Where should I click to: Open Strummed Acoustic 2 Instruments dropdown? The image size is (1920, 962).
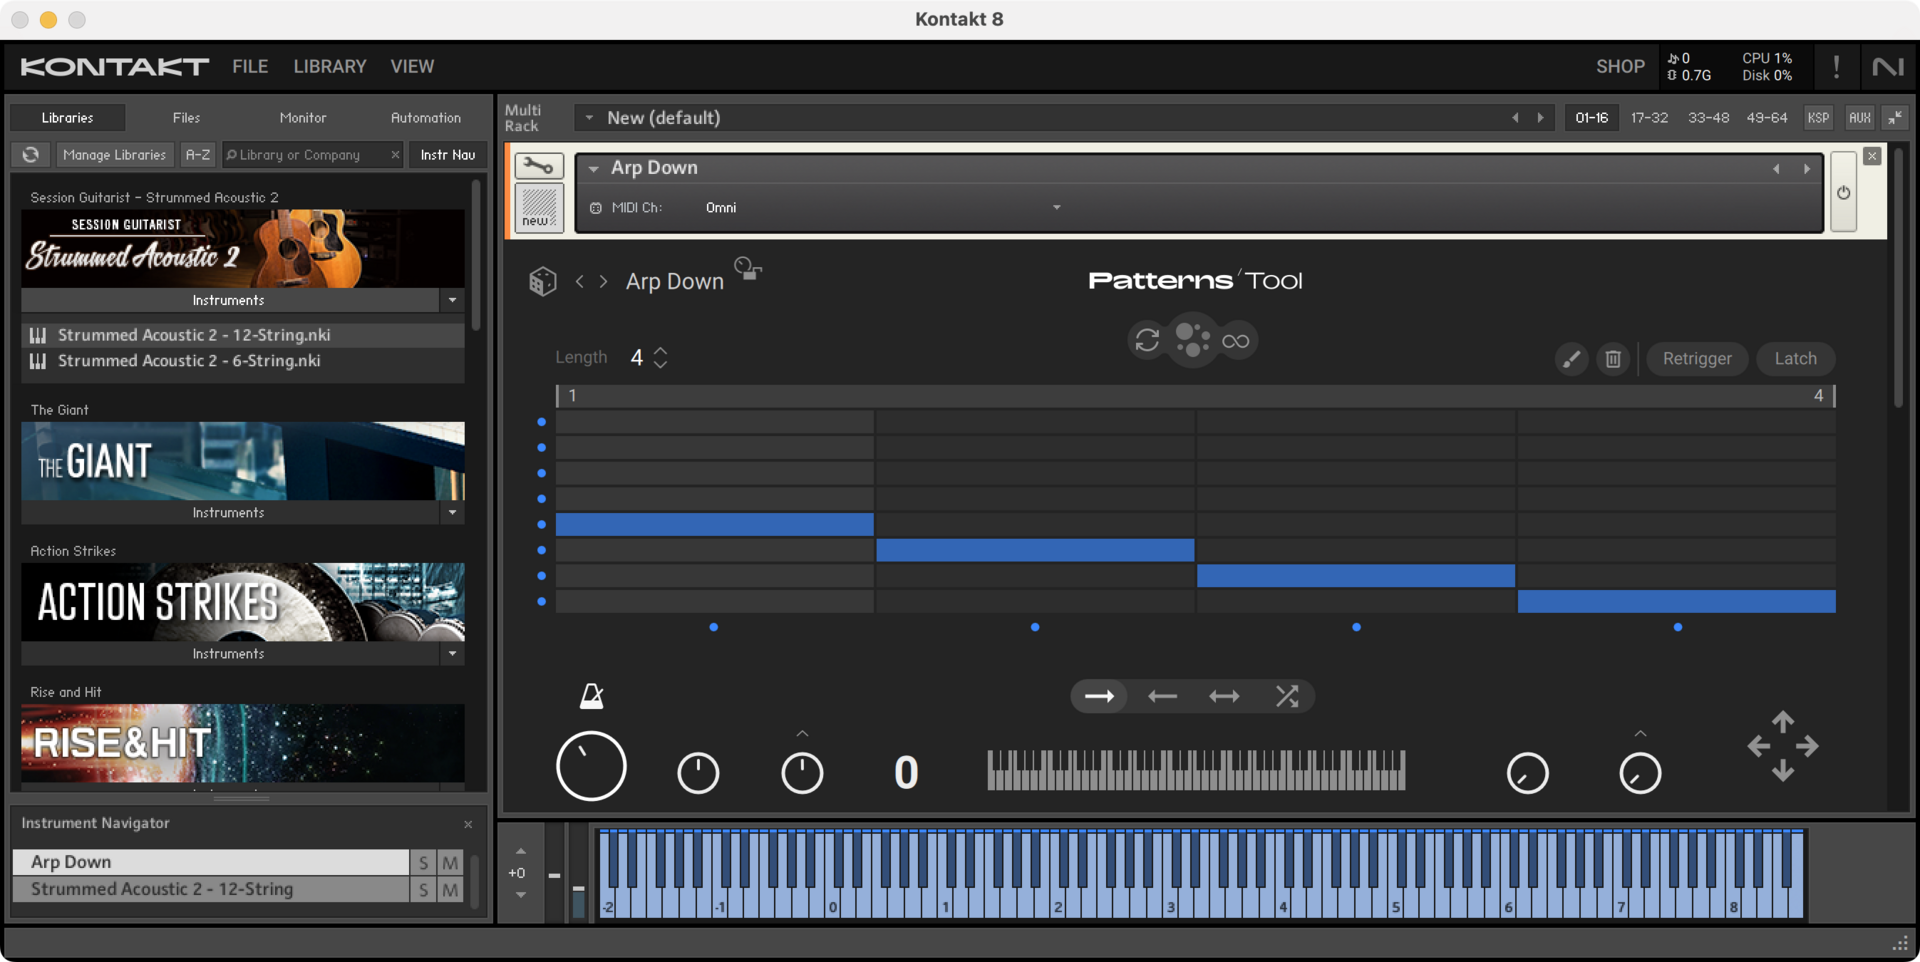coord(452,300)
